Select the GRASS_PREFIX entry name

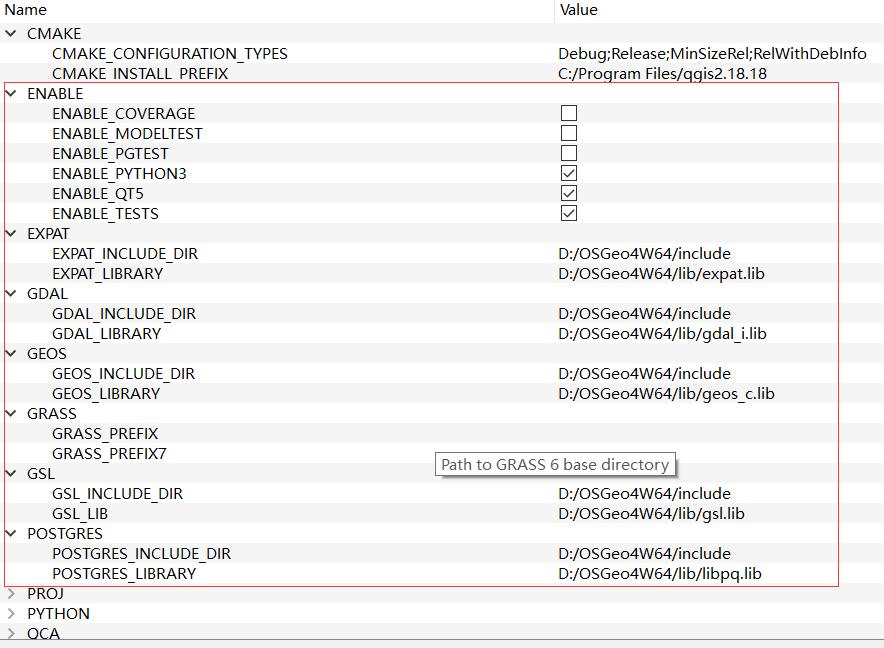(x=105, y=434)
